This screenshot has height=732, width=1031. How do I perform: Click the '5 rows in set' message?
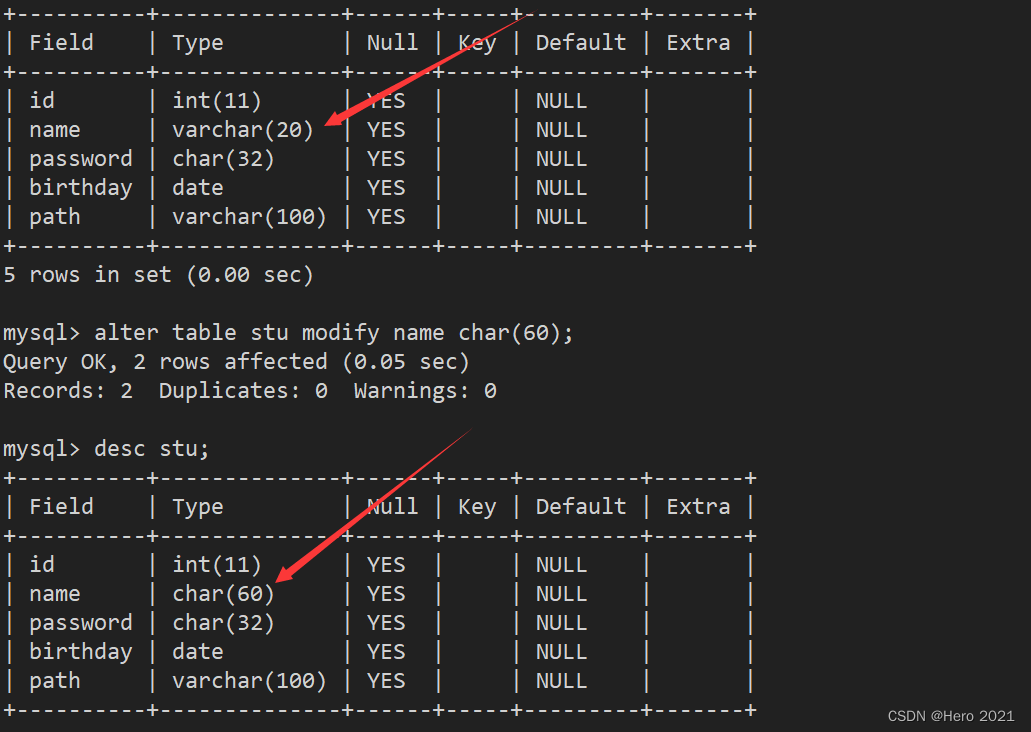tap(158, 275)
